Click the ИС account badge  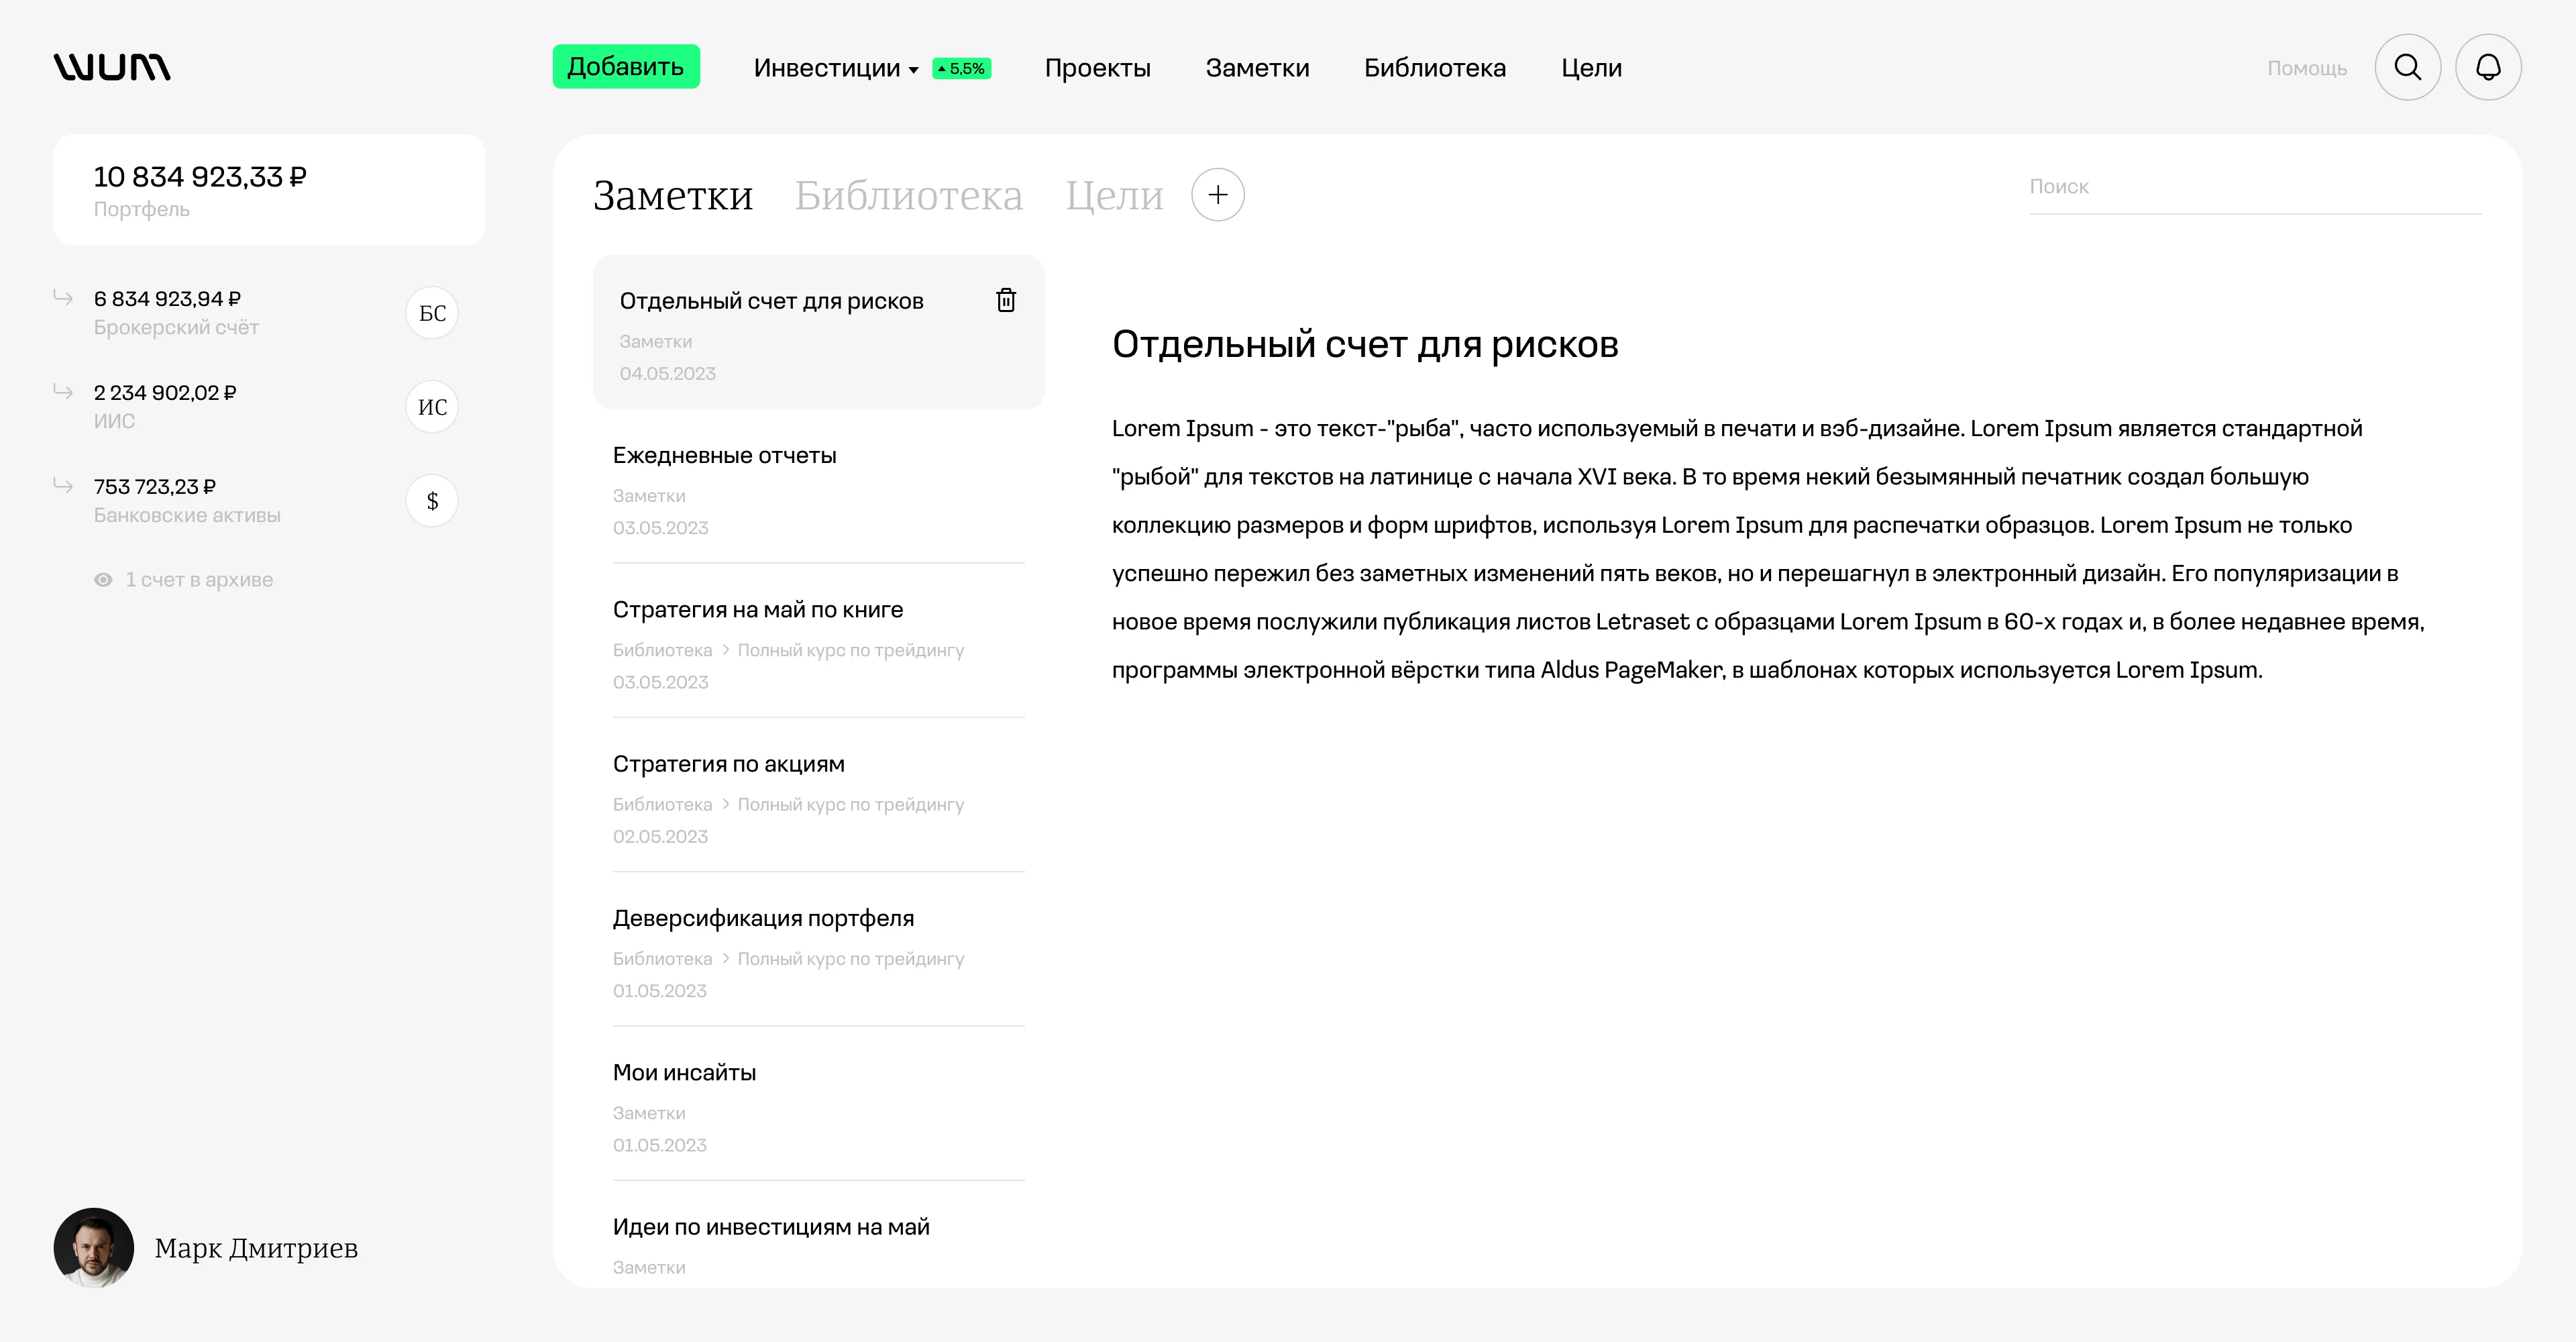(432, 407)
